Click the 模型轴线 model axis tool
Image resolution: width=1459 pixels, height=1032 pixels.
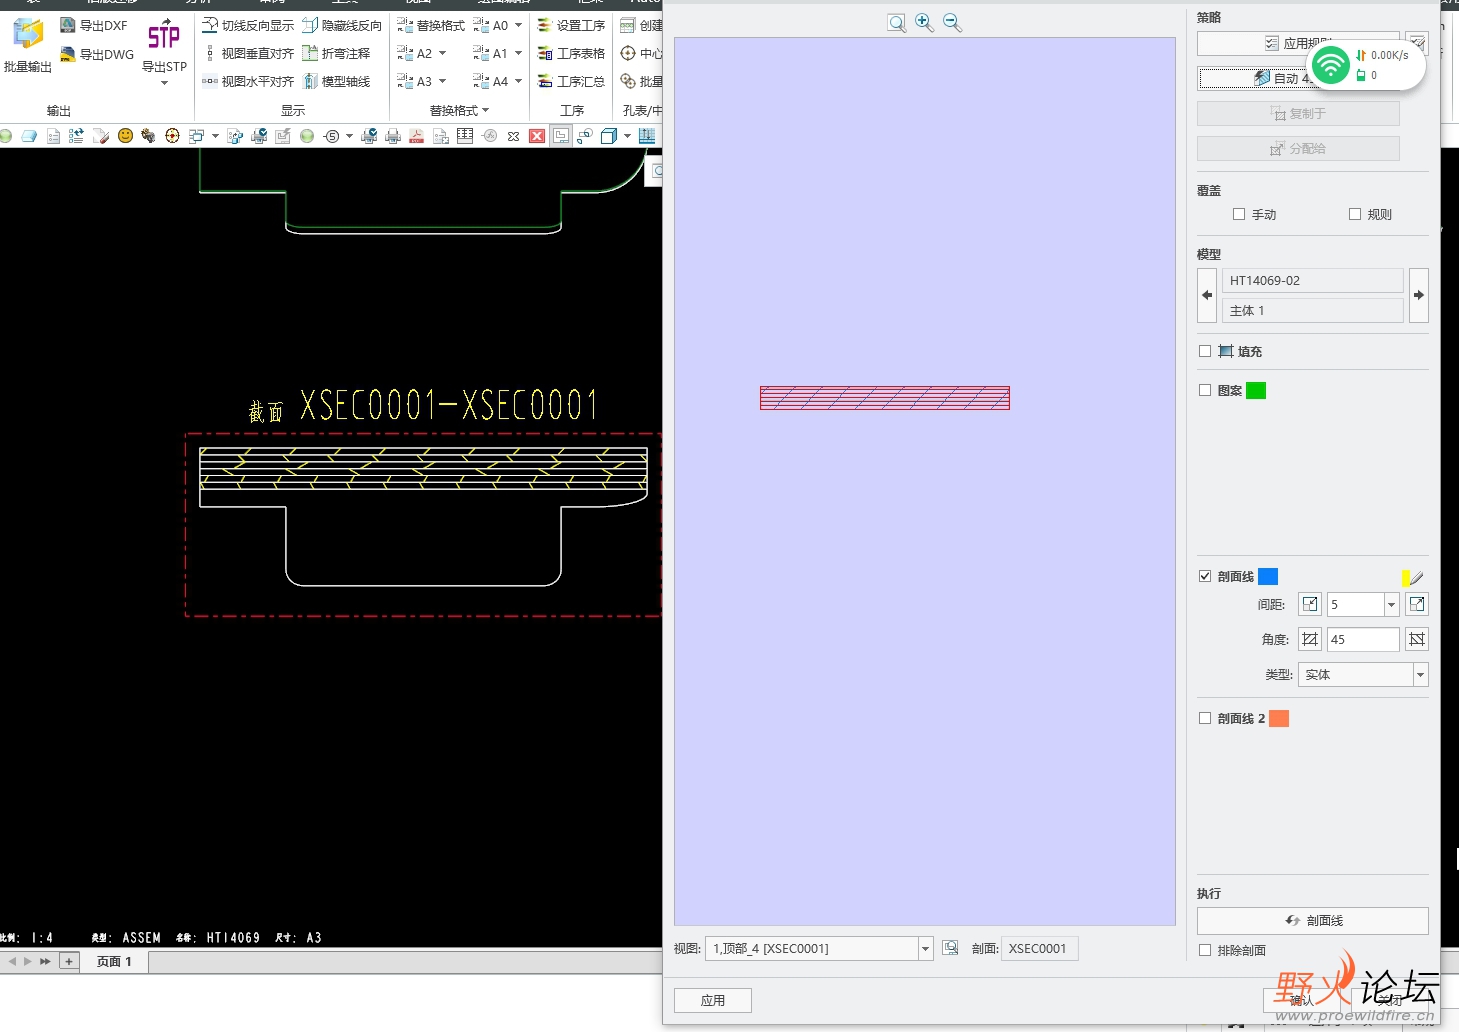click(336, 81)
